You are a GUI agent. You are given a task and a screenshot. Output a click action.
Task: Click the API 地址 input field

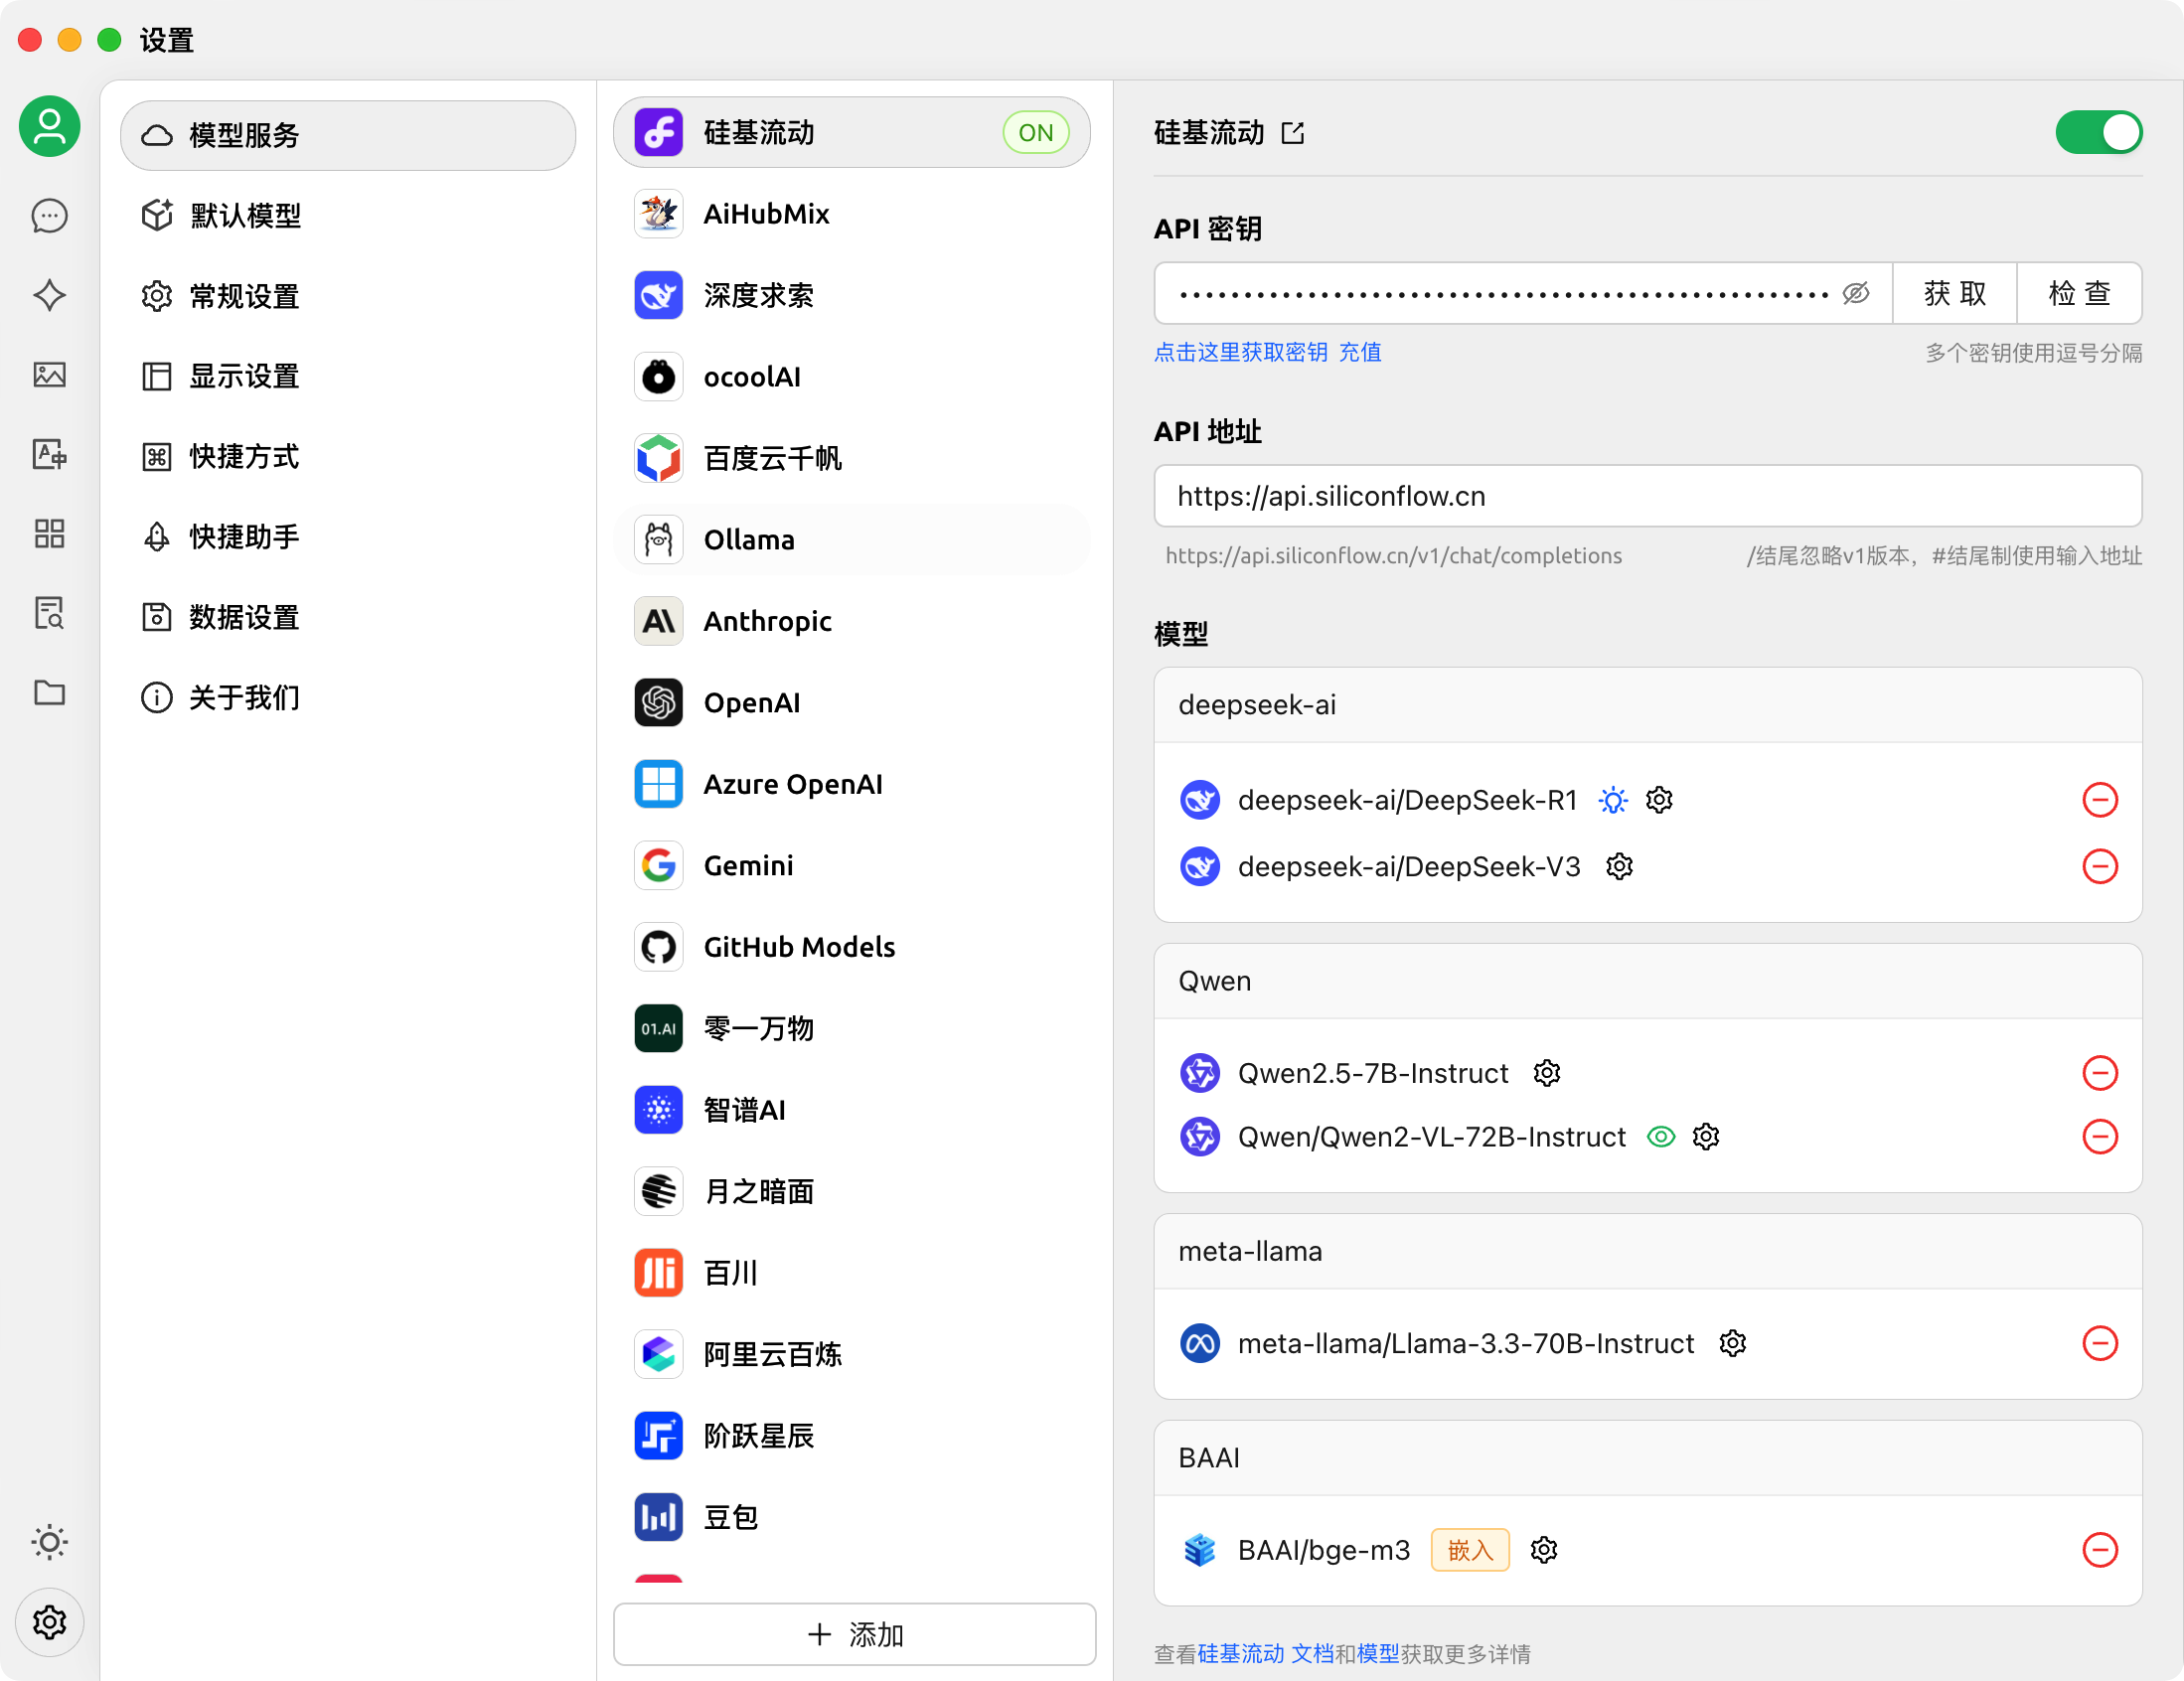tap(1647, 496)
